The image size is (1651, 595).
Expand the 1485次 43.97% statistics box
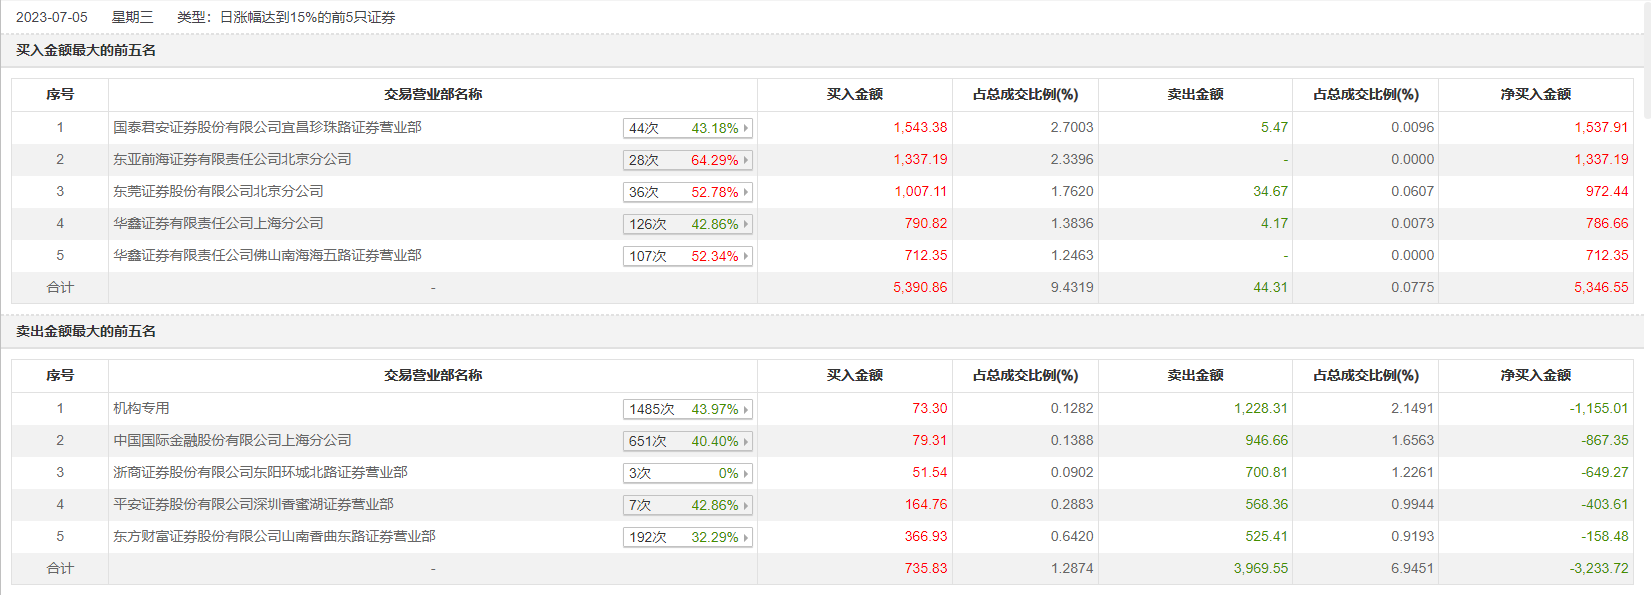(746, 409)
